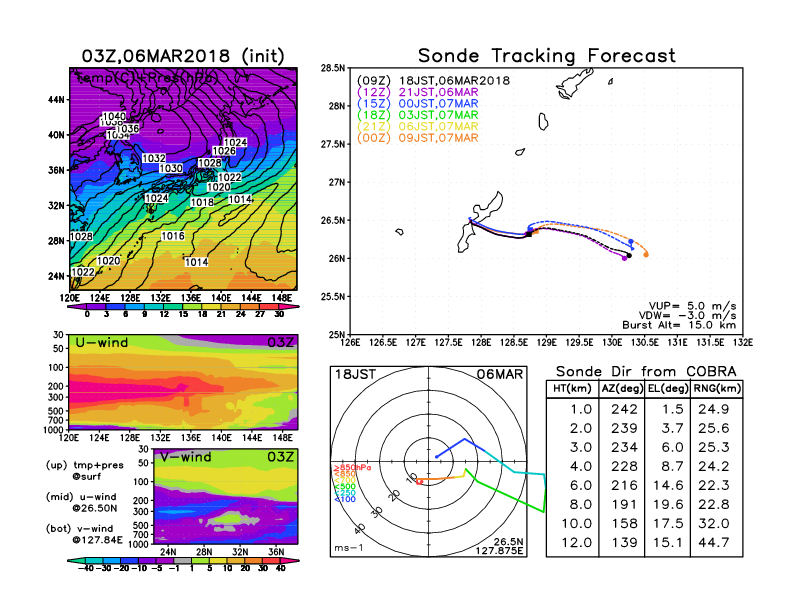Click the "(mid) u-wind @26.50N" caption
The image size is (792, 612).
(x=82, y=502)
